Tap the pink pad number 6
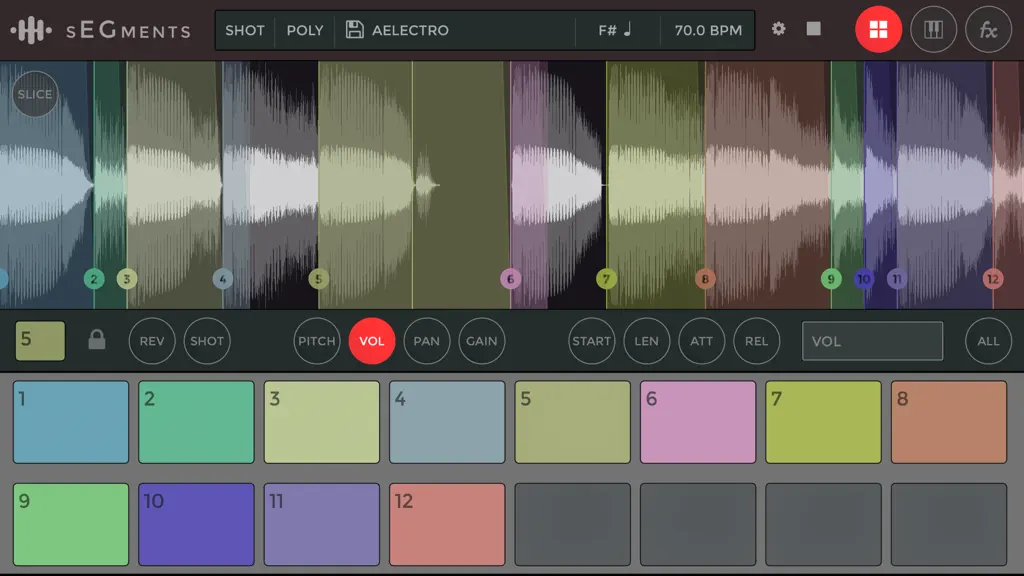 point(697,423)
